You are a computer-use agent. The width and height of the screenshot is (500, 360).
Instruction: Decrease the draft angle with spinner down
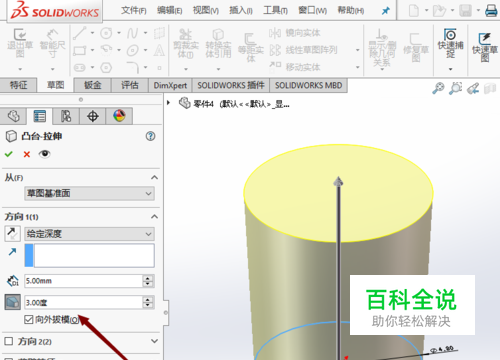coord(148,306)
